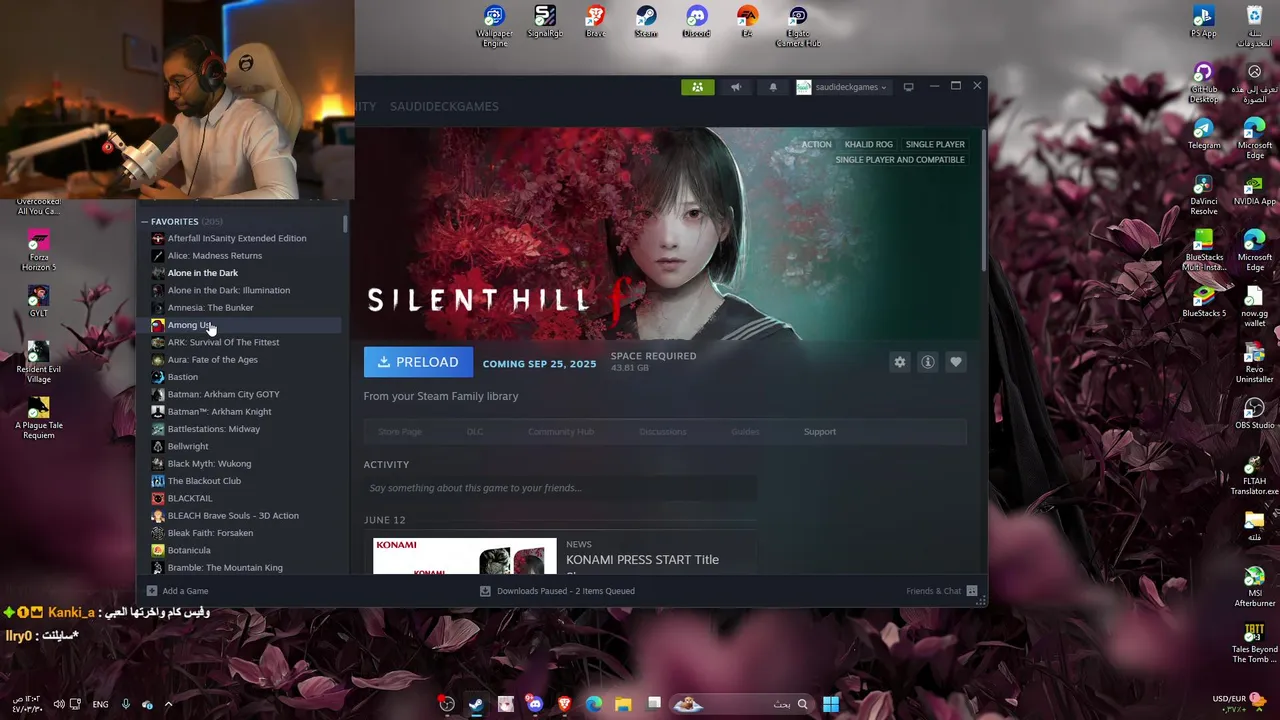Select Amnesia: The Bunker
Viewport: 1280px width, 720px height.
coord(210,308)
